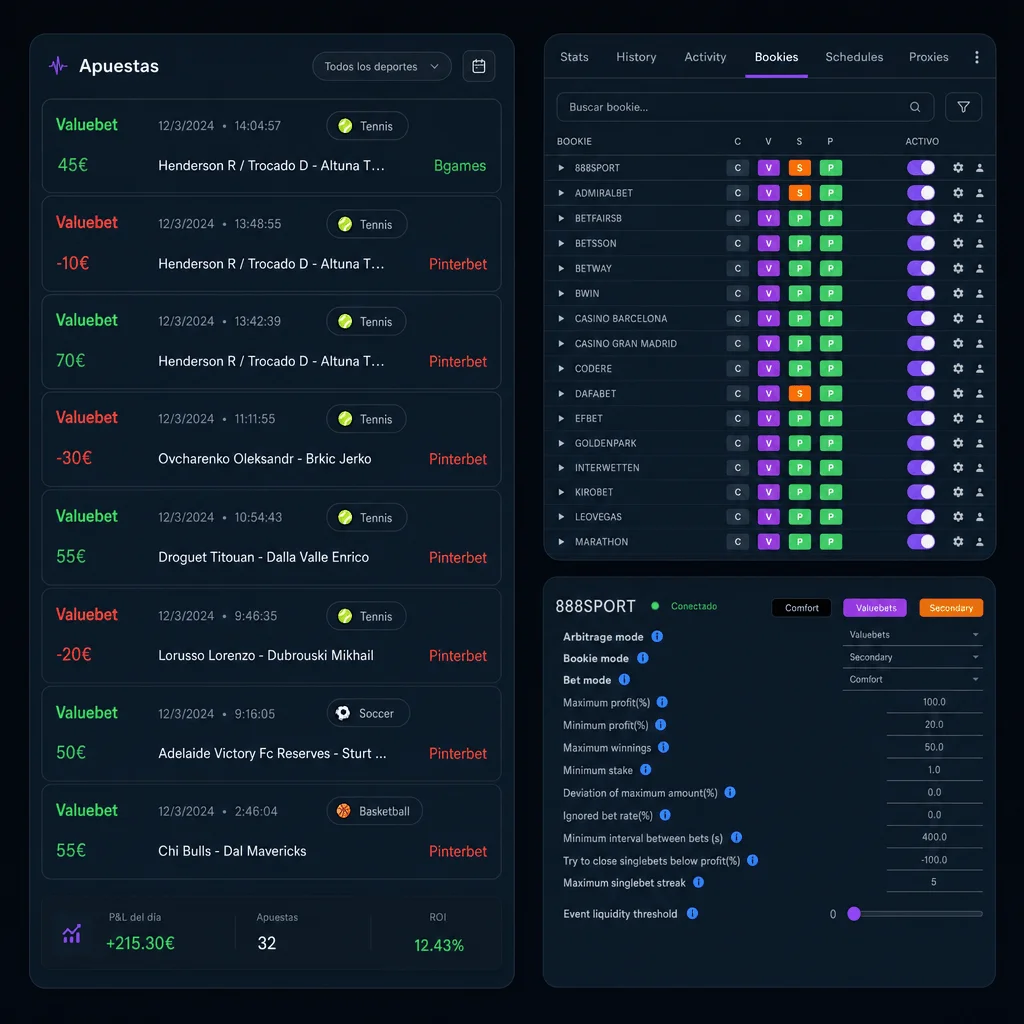Click the purple Valuebets tag button
The height and width of the screenshot is (1024, 1024).
tap(875, 607)
